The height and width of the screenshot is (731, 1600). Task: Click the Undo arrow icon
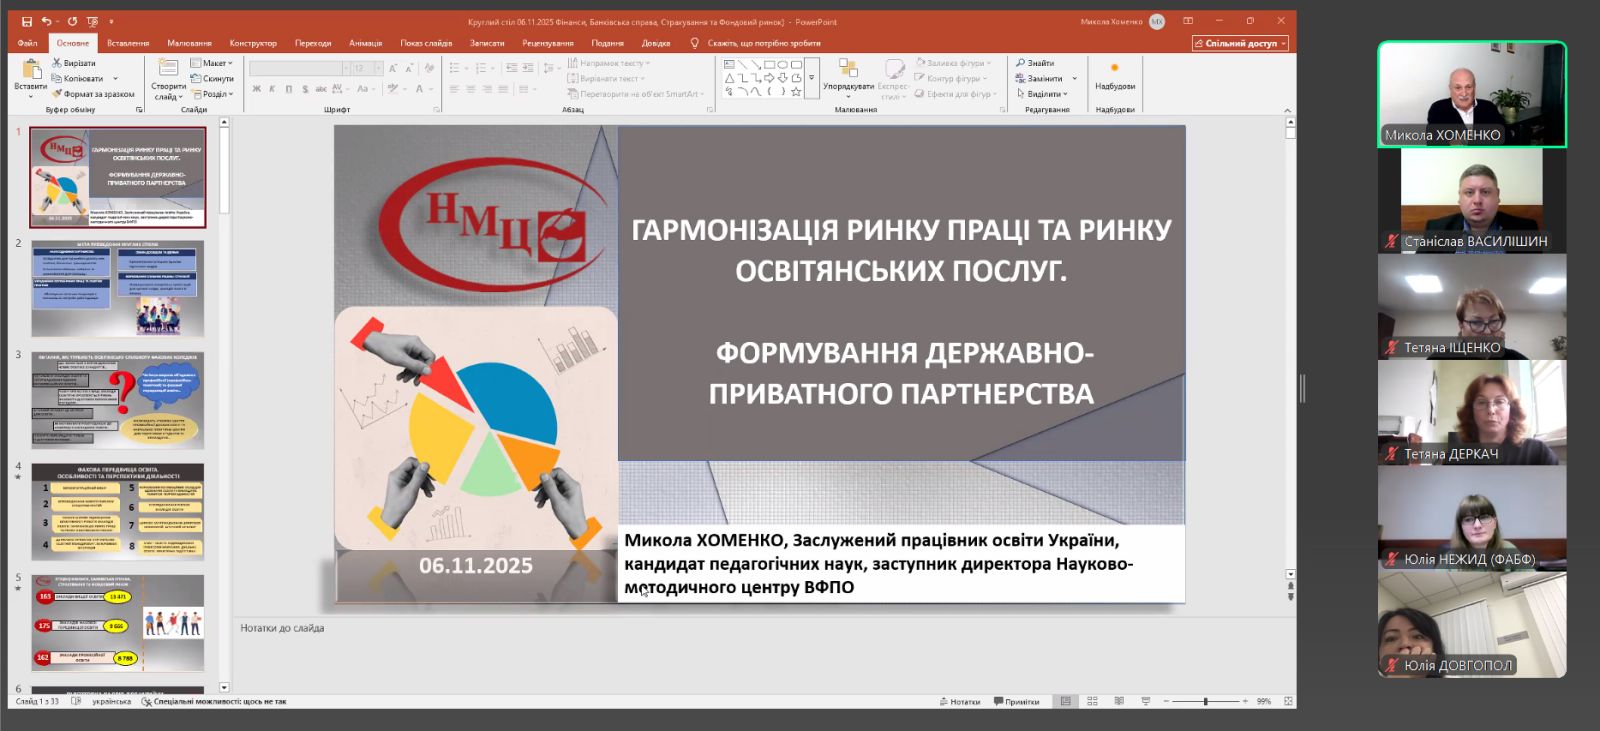coord(46,21)
